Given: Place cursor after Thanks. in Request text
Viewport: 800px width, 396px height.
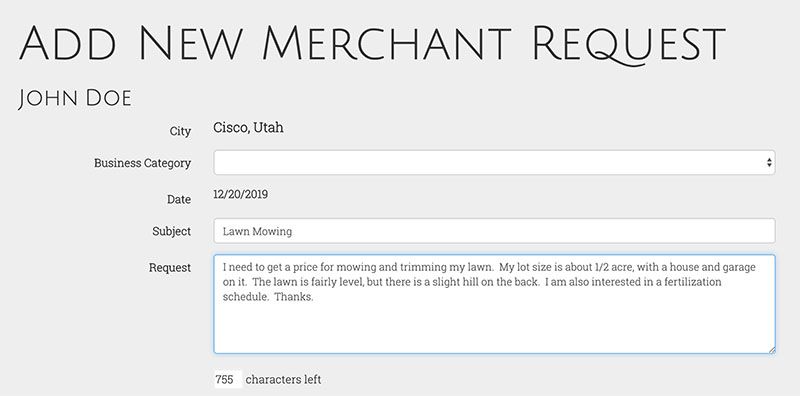Looking at the screenshot, I should (314, 297).
